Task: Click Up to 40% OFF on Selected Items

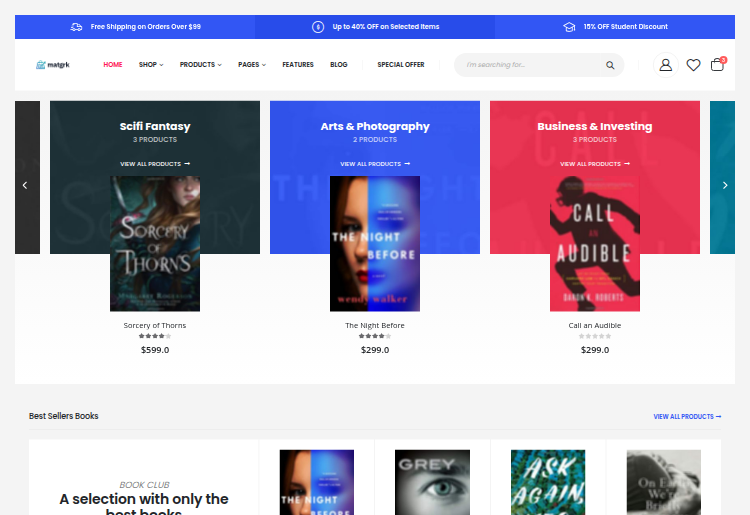Action: (386, 27)
